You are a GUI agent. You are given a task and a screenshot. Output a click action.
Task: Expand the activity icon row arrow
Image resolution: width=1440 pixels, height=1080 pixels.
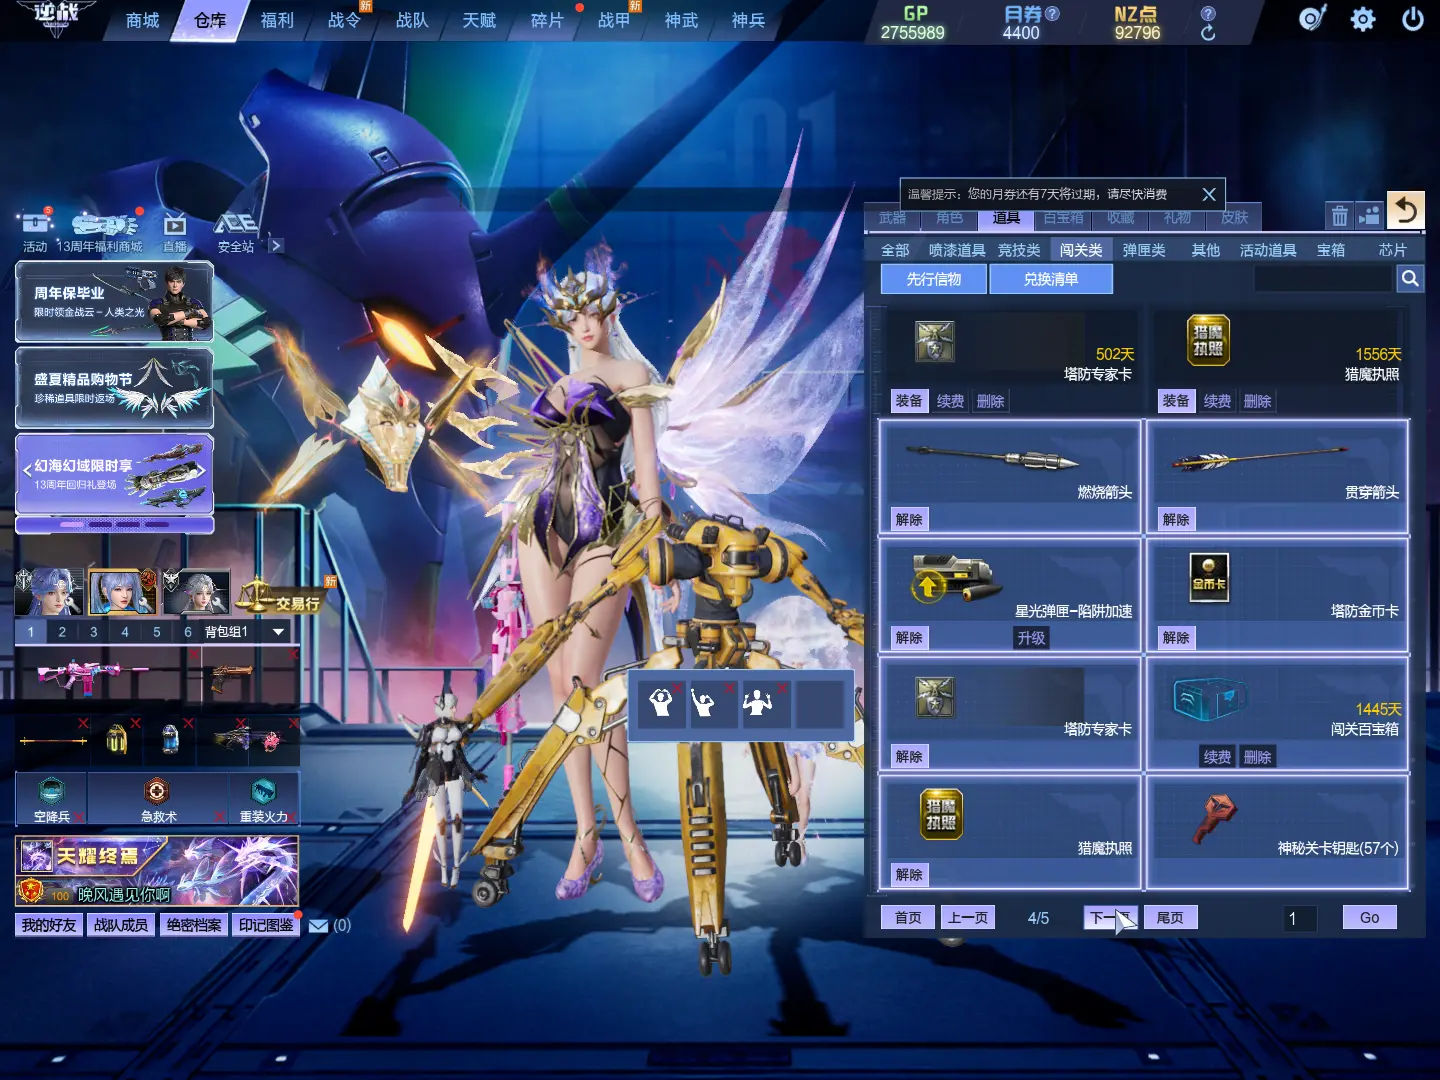[x=277, y=245]
